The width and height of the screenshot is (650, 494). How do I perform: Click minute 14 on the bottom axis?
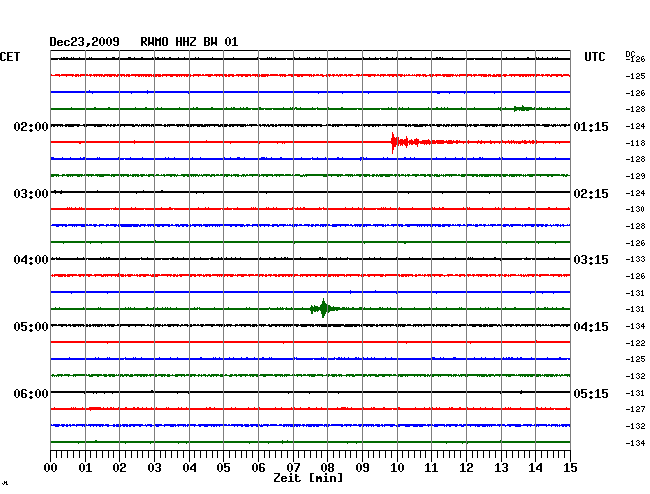535,468
